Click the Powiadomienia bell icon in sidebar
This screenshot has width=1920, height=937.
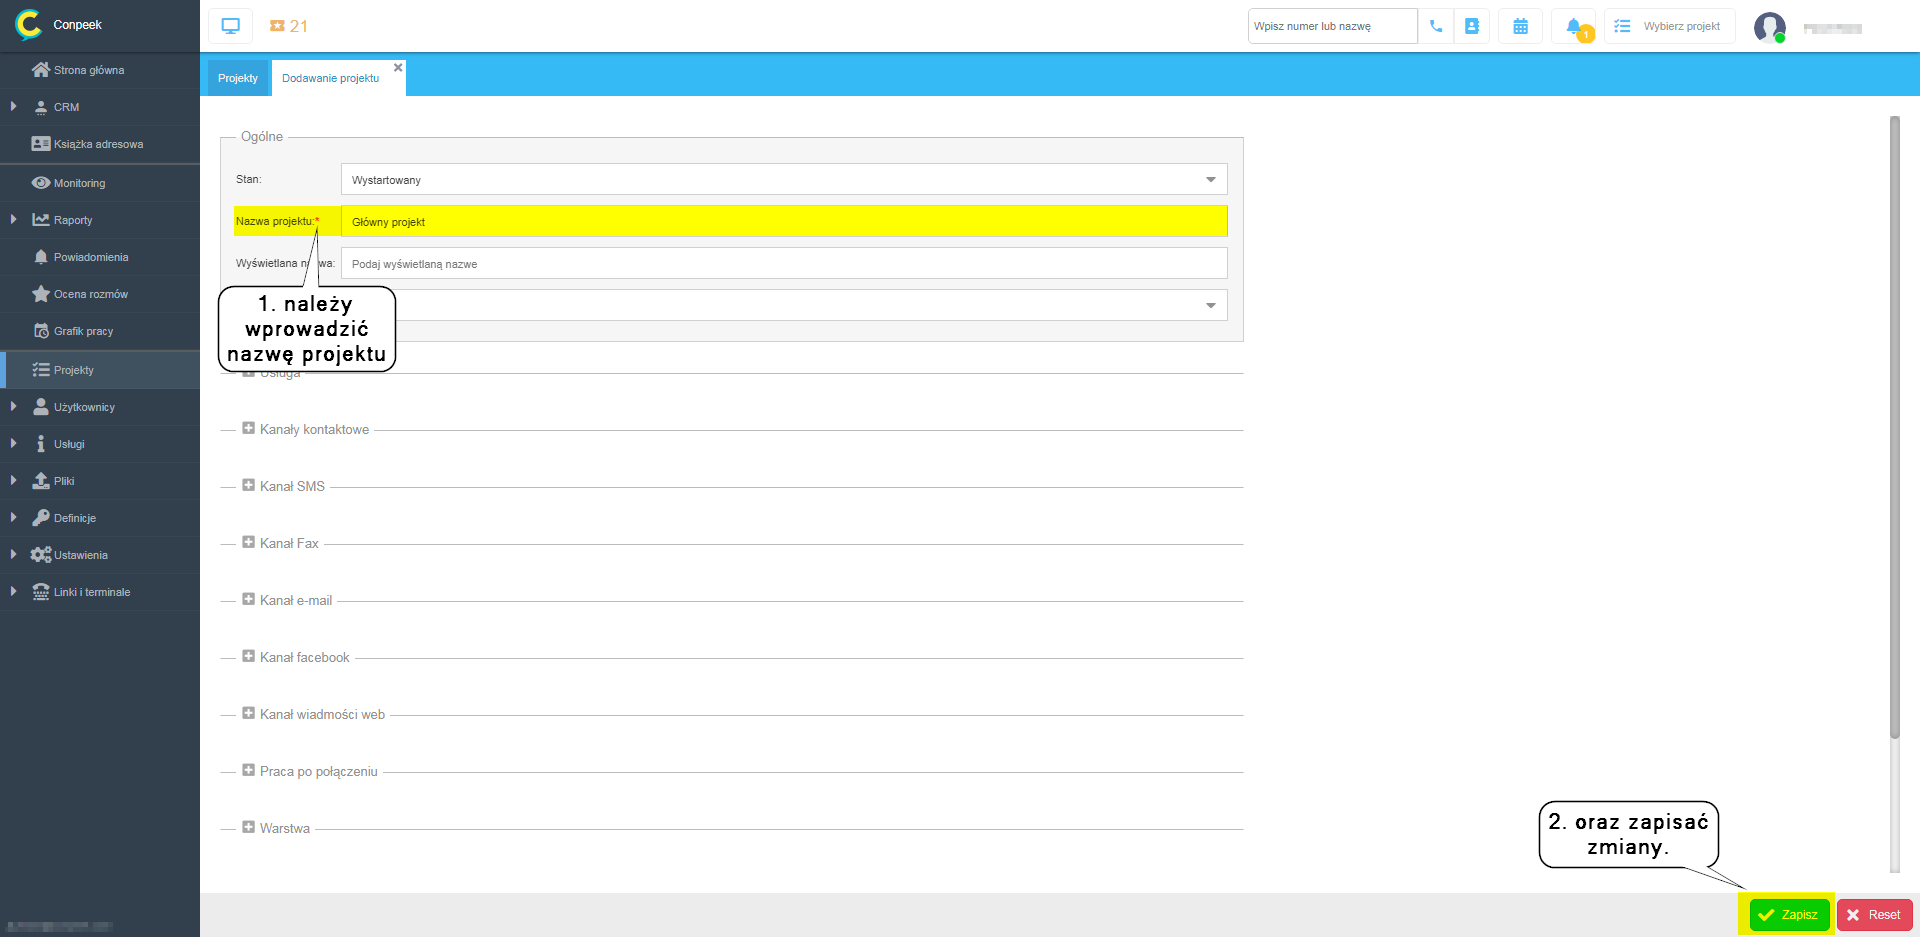[41, 257]
